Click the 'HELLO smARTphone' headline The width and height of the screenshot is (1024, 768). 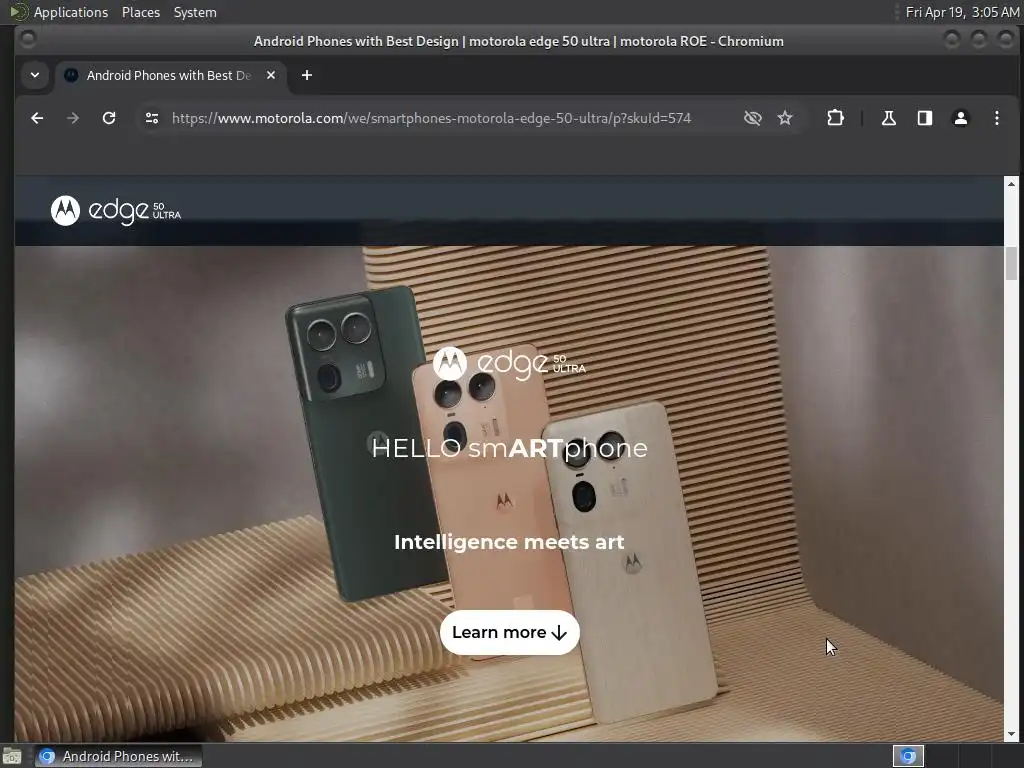pos(509,448)
